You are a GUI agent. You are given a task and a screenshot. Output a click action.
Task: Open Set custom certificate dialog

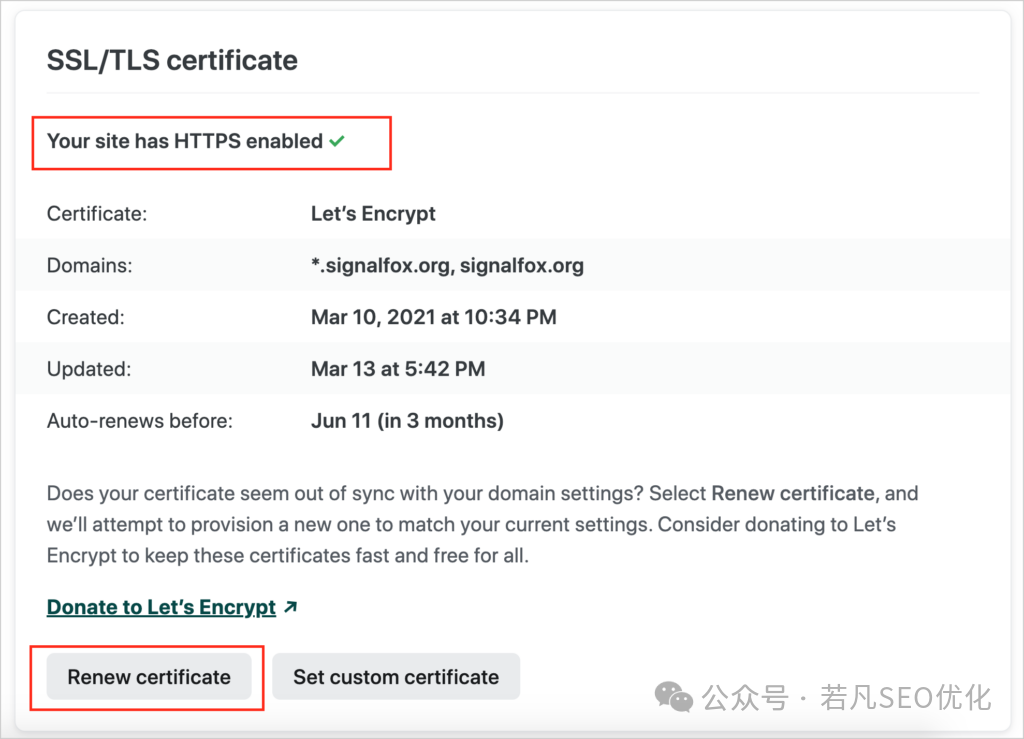coord(396,677)
